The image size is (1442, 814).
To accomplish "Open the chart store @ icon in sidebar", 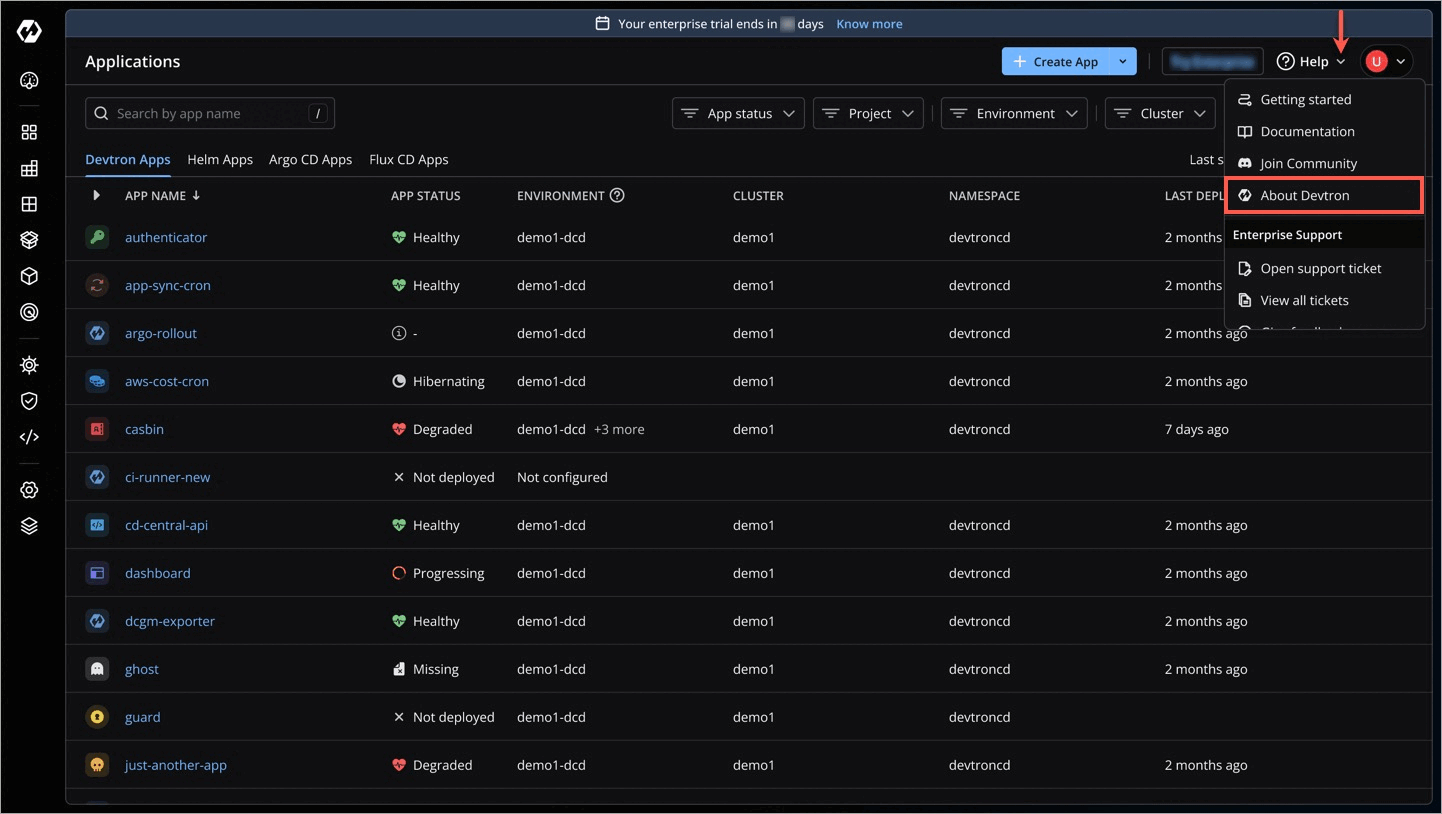I will coord(29,312).
